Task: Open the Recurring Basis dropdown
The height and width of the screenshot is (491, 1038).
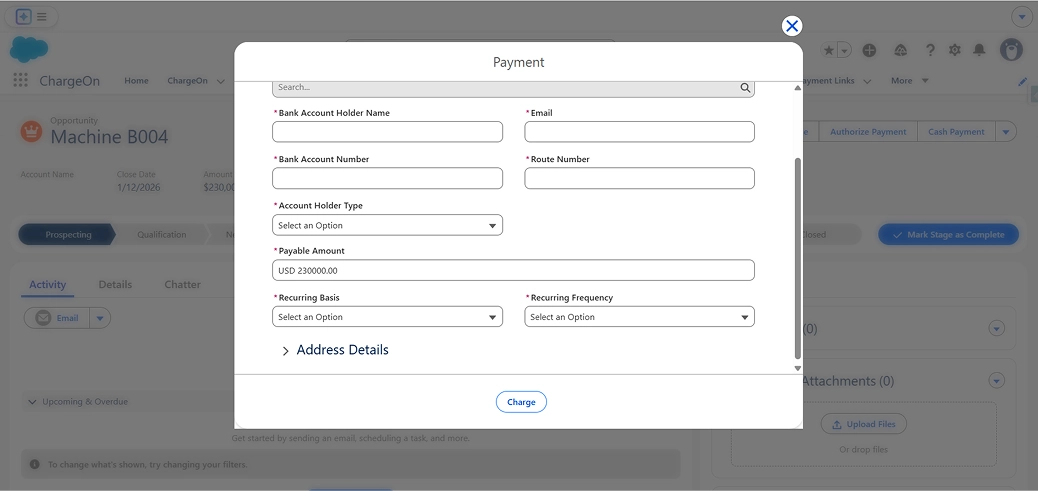Action: click(x=387, y=316)
